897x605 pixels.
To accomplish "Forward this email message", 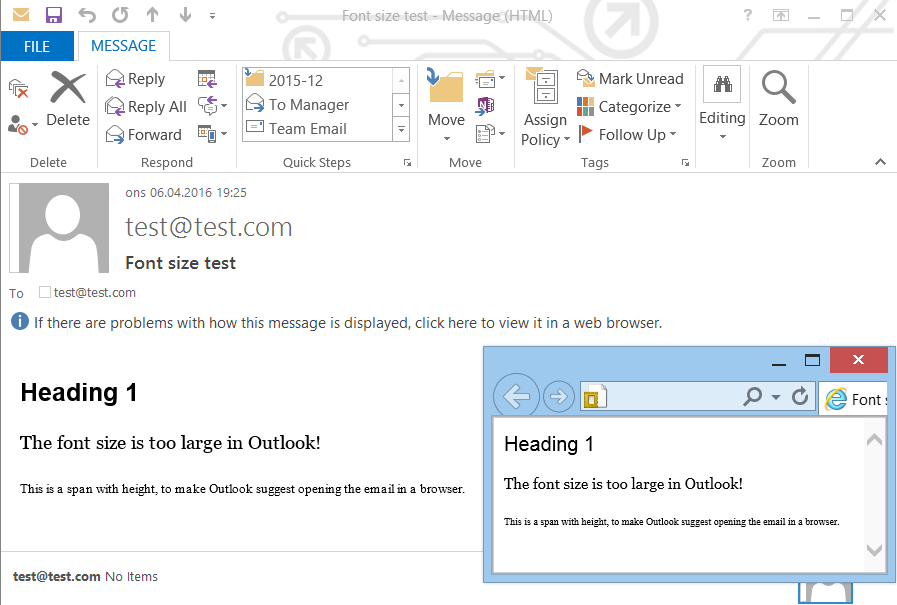I will tap(143, 135).
